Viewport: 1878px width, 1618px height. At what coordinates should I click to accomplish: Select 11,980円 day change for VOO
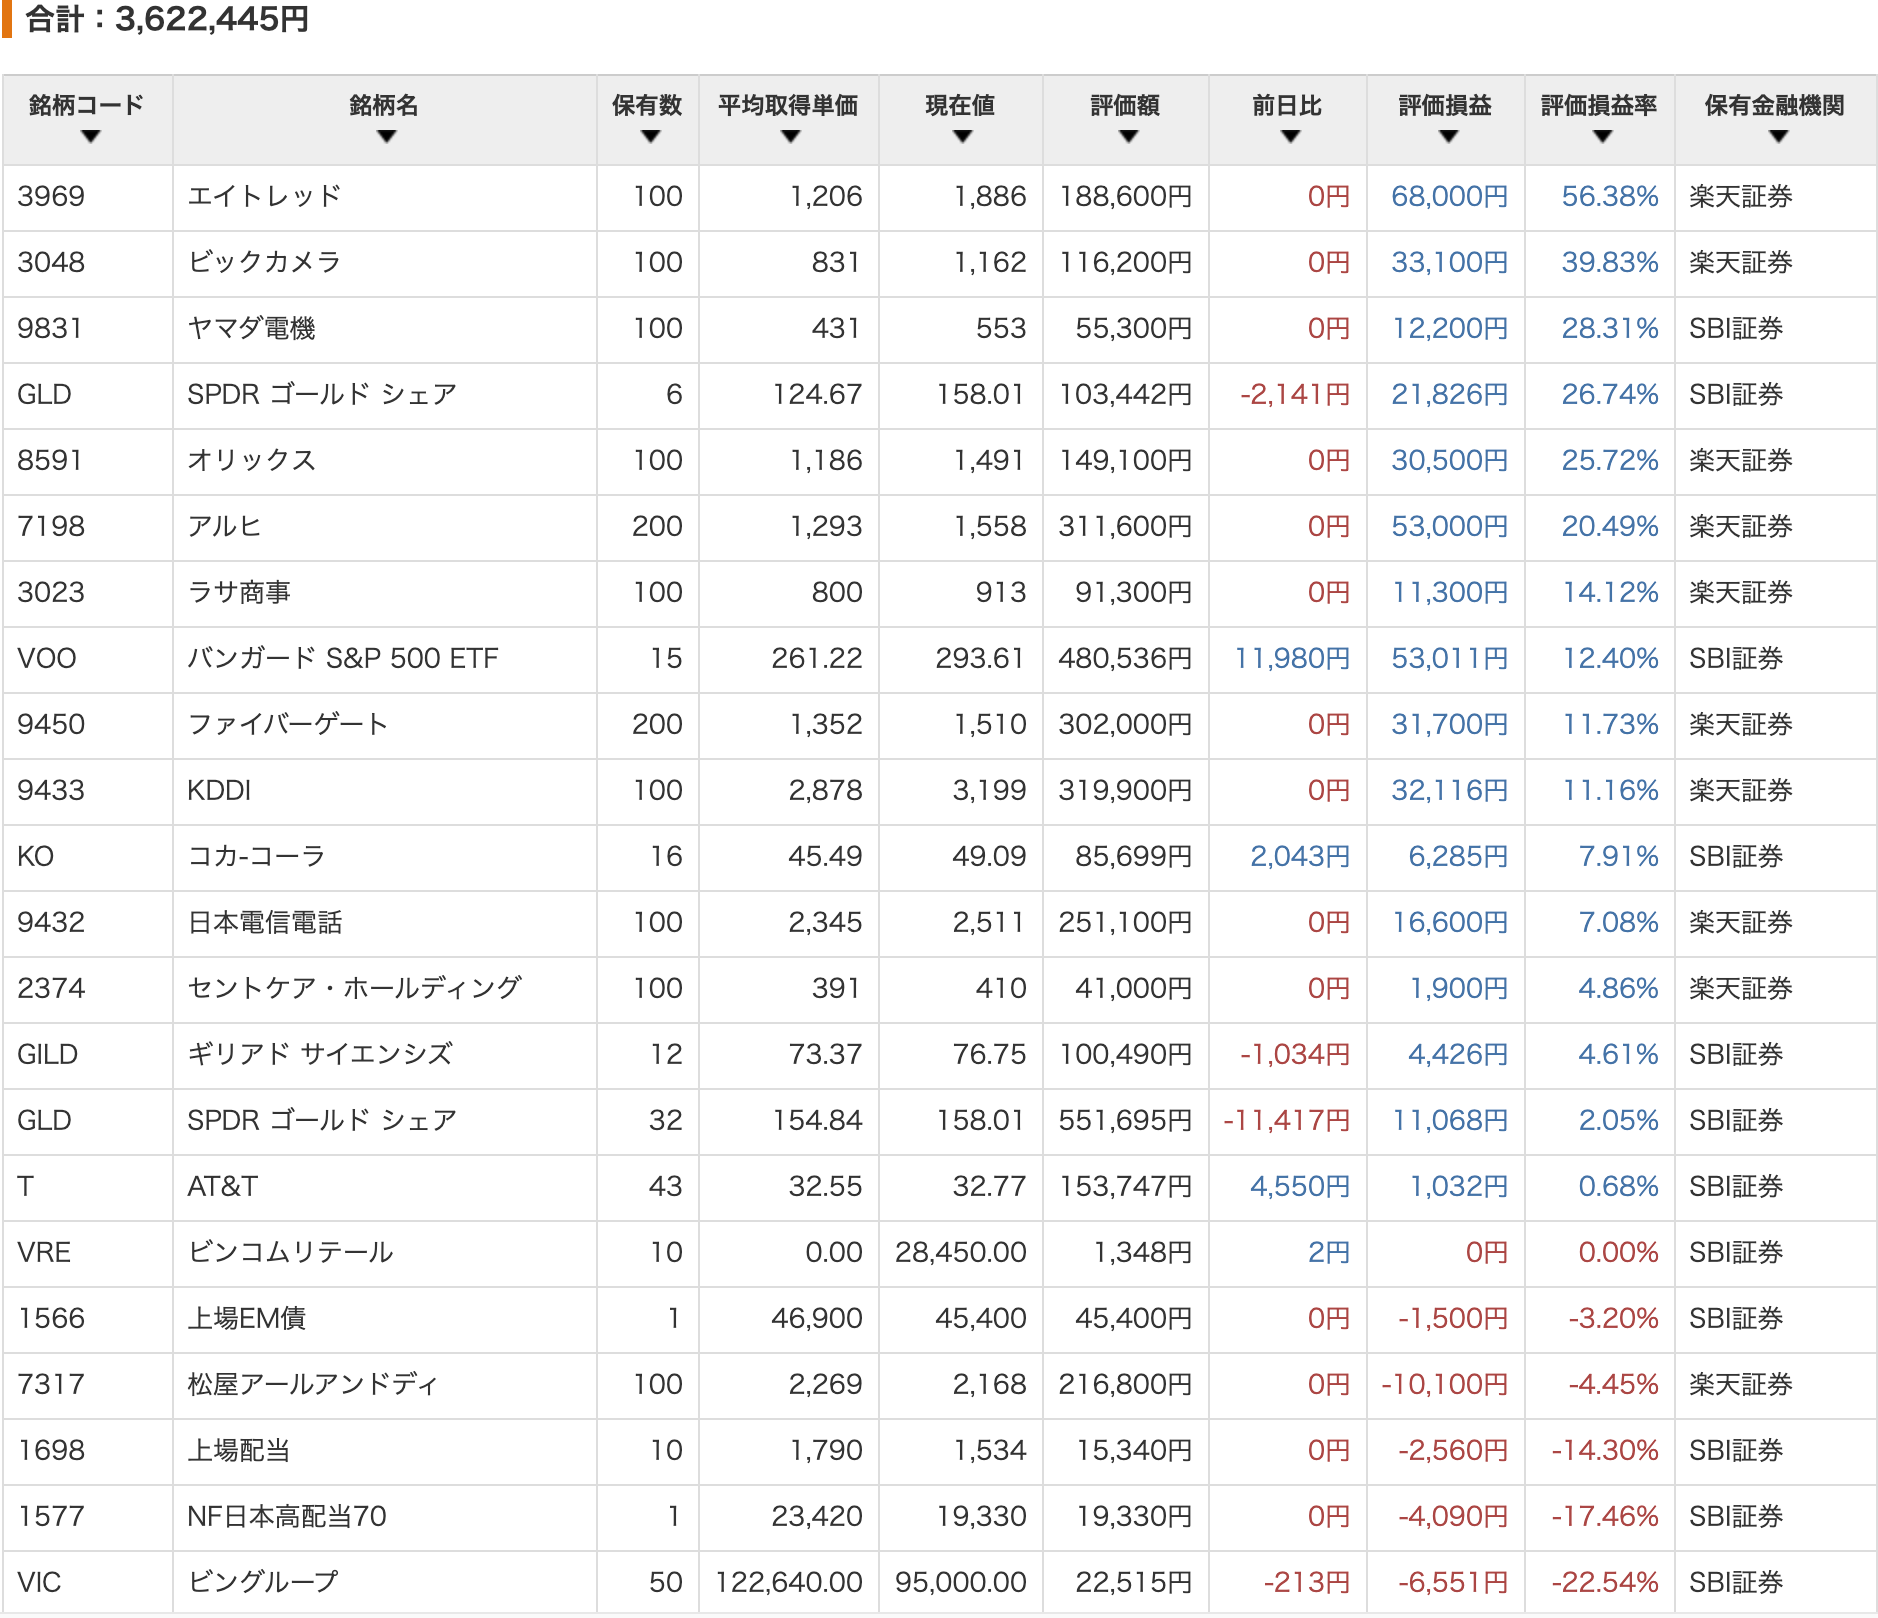click(1292, 658)
